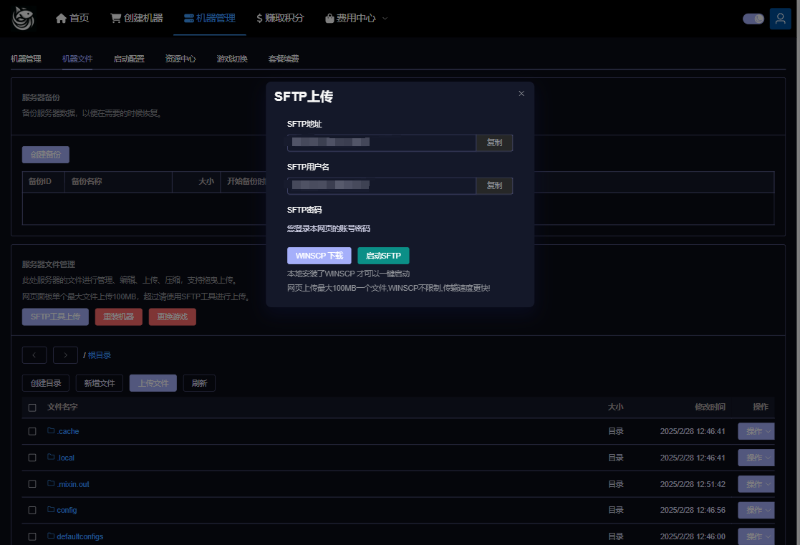Click the site logo in top-left corner
Screen dimensions: 800x545
click(x=20, y=18)
